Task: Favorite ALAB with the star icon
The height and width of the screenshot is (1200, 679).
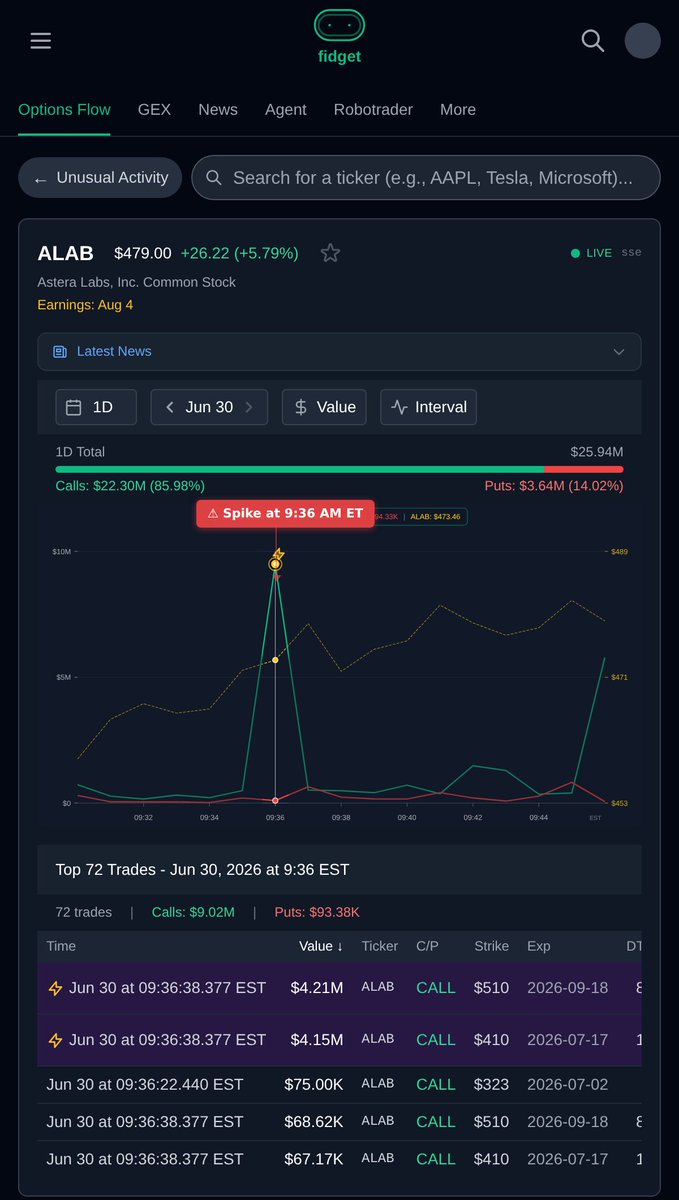Action: tap(330, 253)
